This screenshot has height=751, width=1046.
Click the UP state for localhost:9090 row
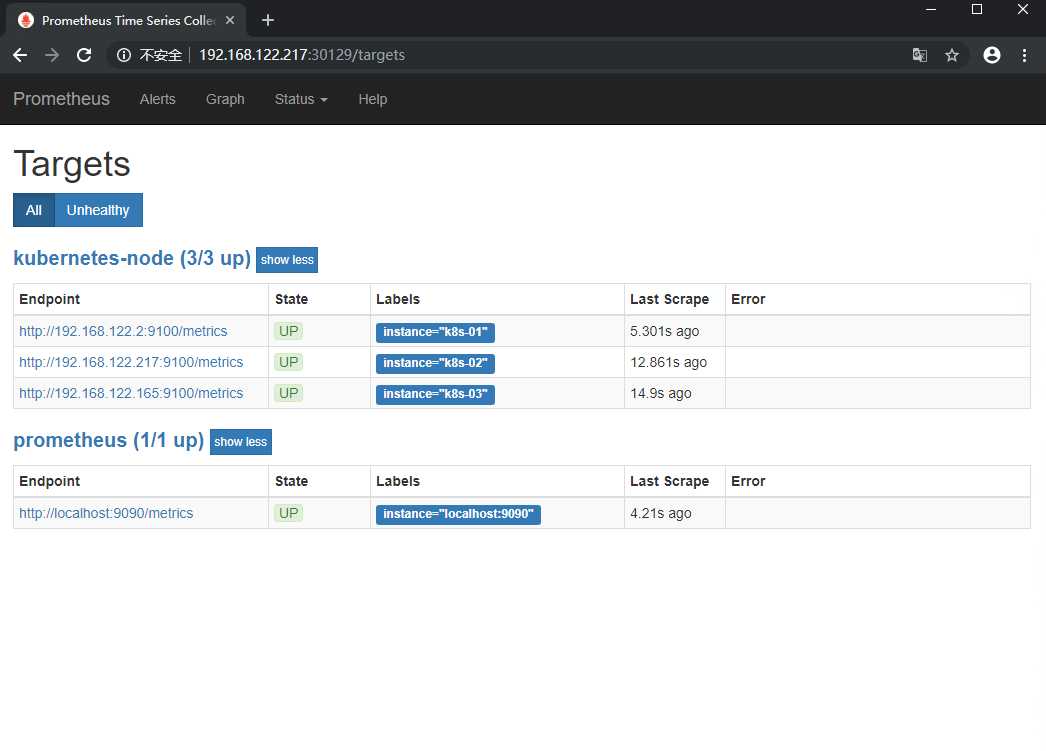(x=289, y=513)
